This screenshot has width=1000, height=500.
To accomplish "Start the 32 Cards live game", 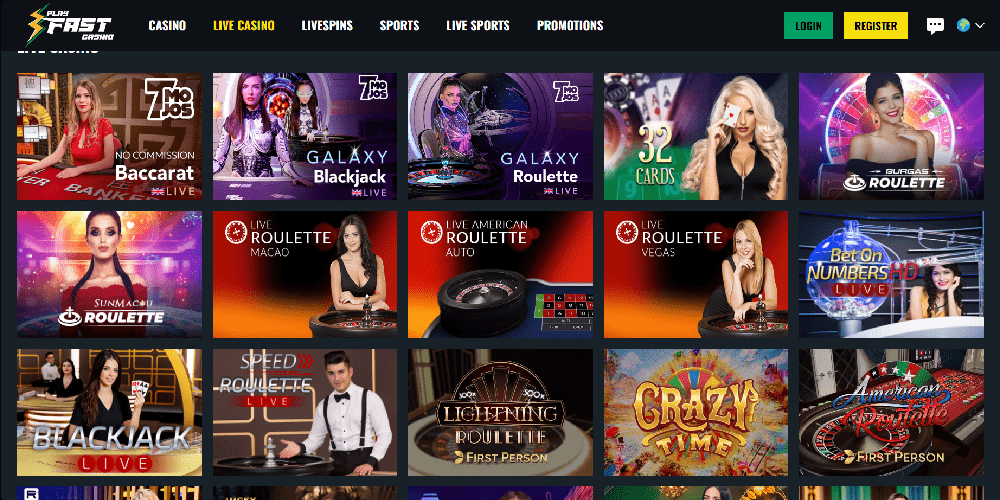I will [x=696, y=136].
